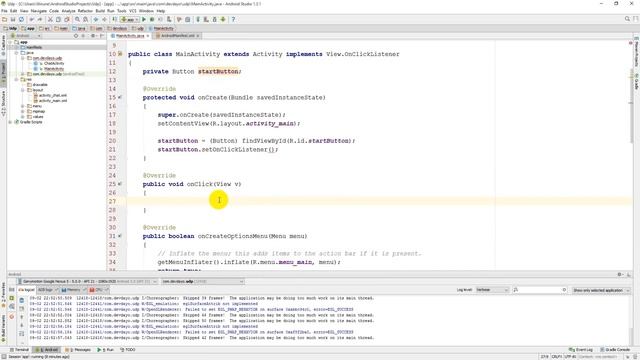
Task: Click the scroll-from-source target icon in Project panel
Action: pos(76,36)
